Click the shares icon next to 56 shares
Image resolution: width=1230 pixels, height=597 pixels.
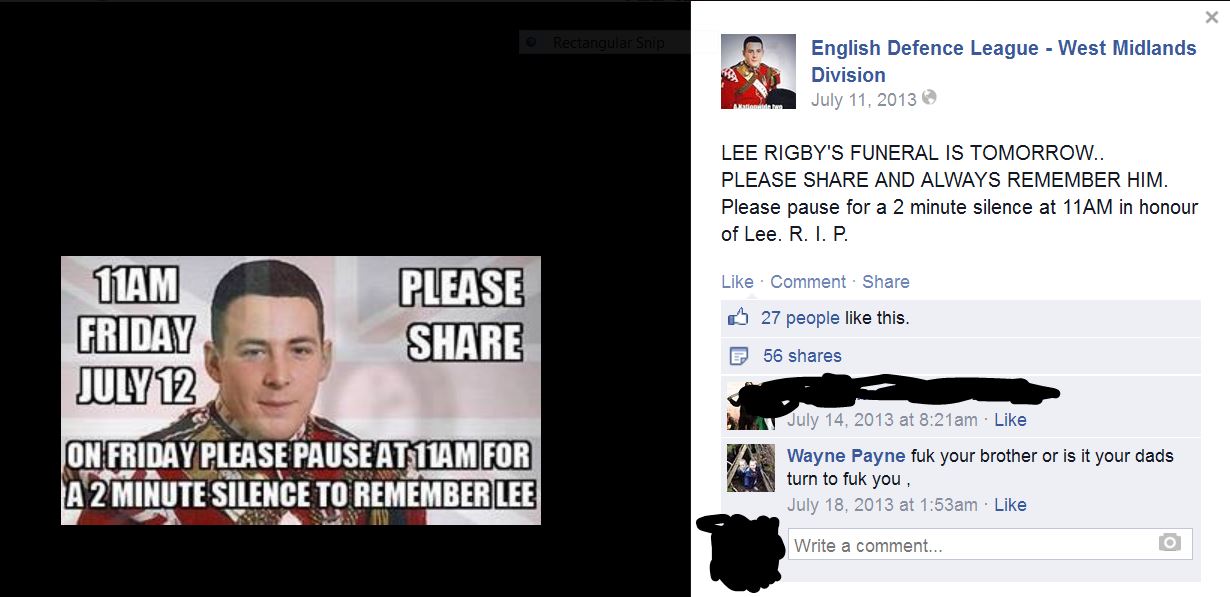(x=739, y=356)
